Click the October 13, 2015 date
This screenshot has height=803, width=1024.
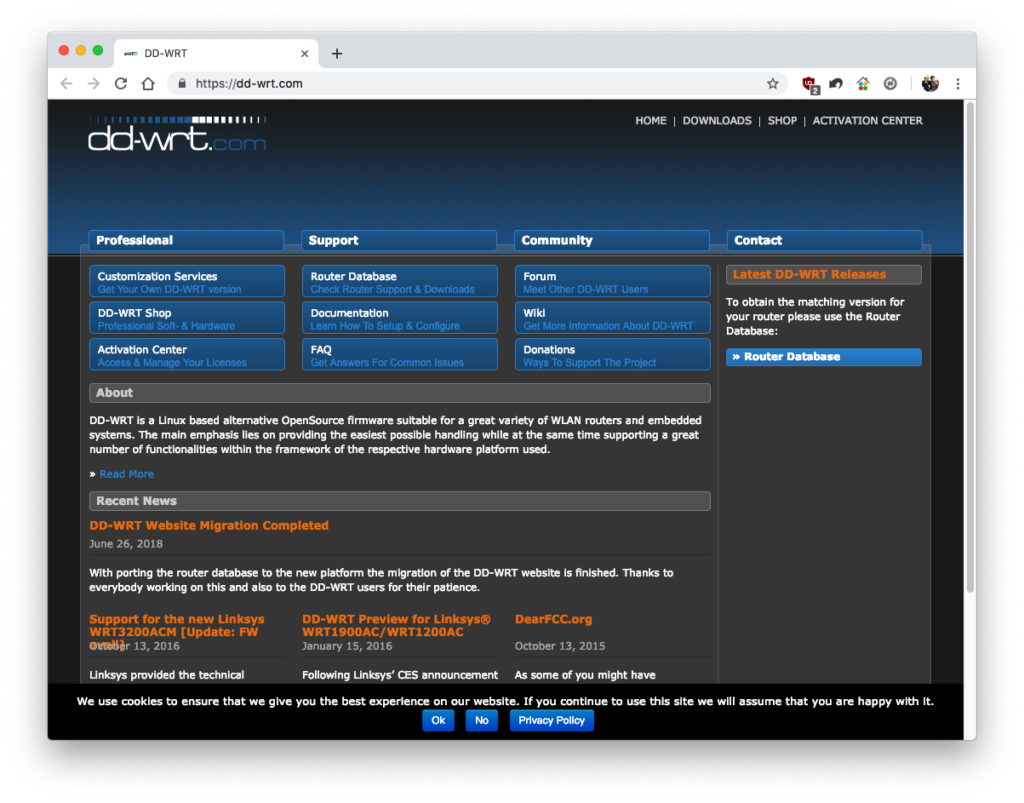pyautogui.click(x=560, y=646)
